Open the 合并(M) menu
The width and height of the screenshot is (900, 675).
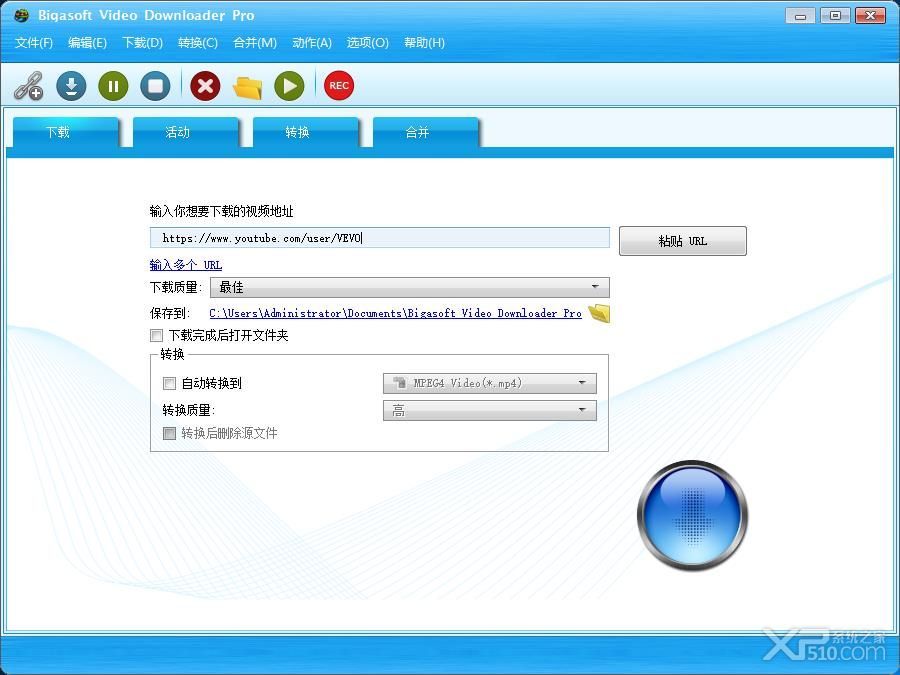click(255, 43)
